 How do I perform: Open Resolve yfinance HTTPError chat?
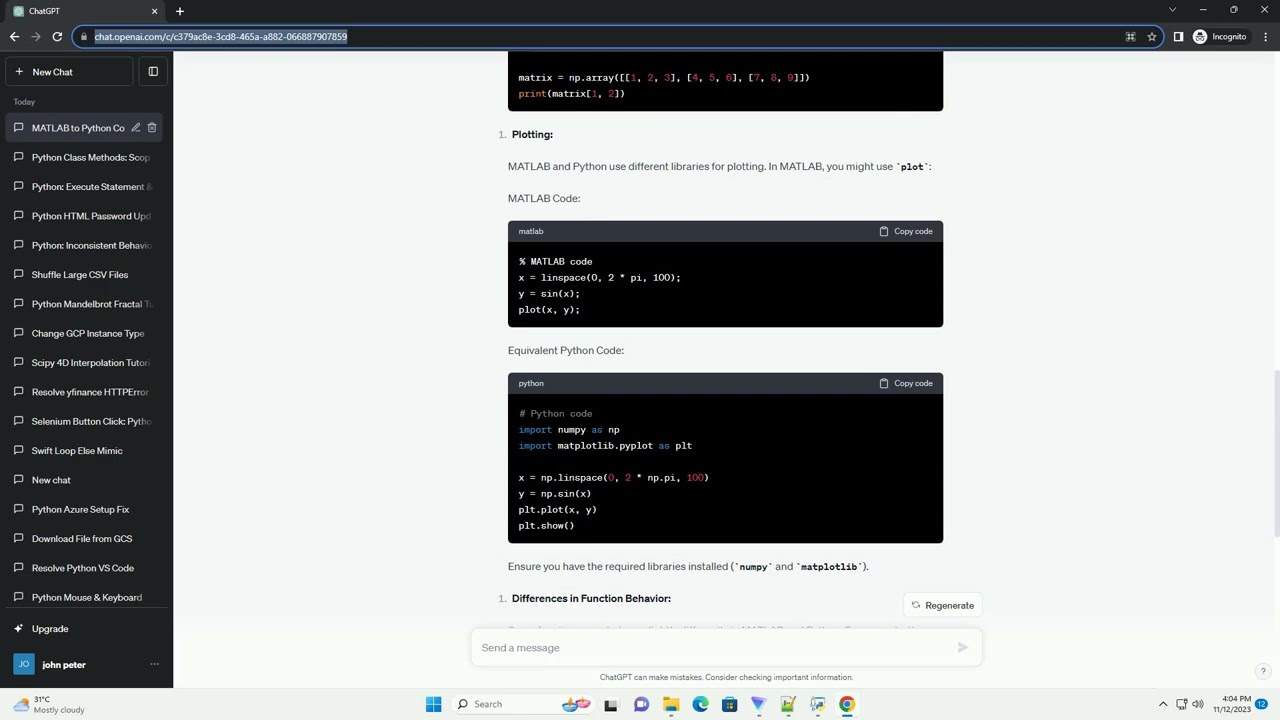[x=86, y=392]
